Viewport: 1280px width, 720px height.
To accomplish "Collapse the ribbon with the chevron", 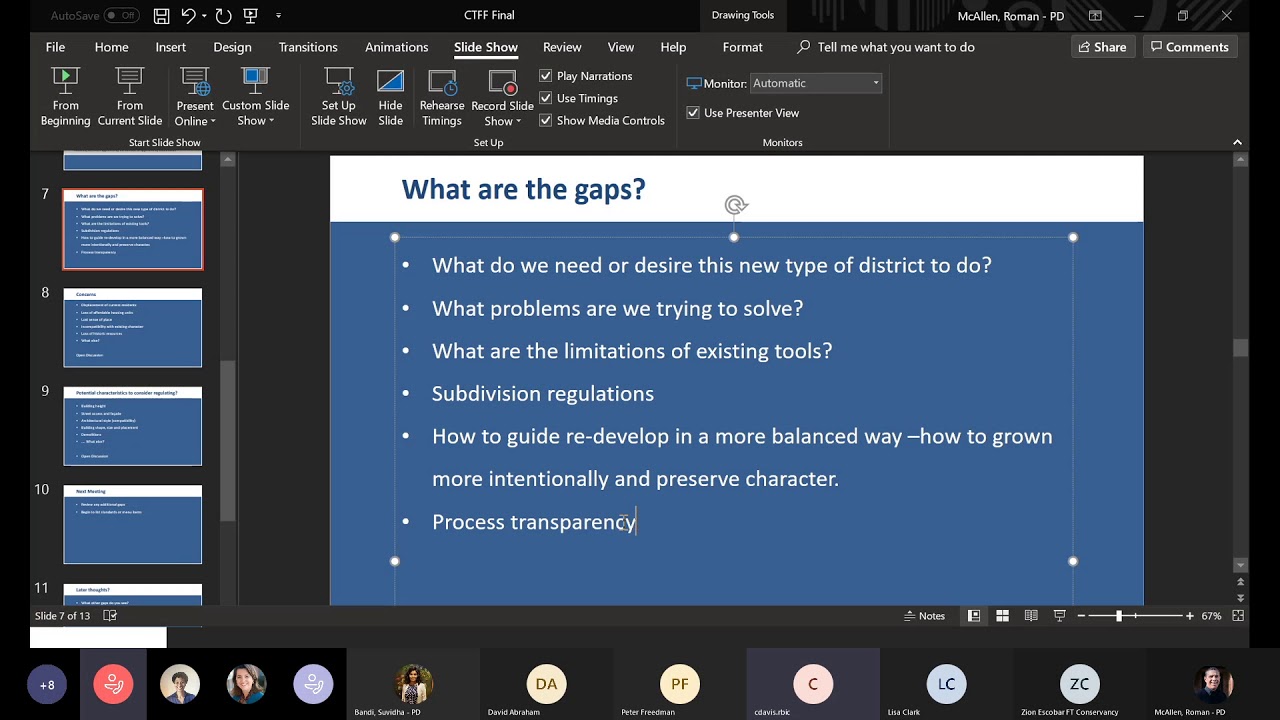I will (x=1237, y=142).
